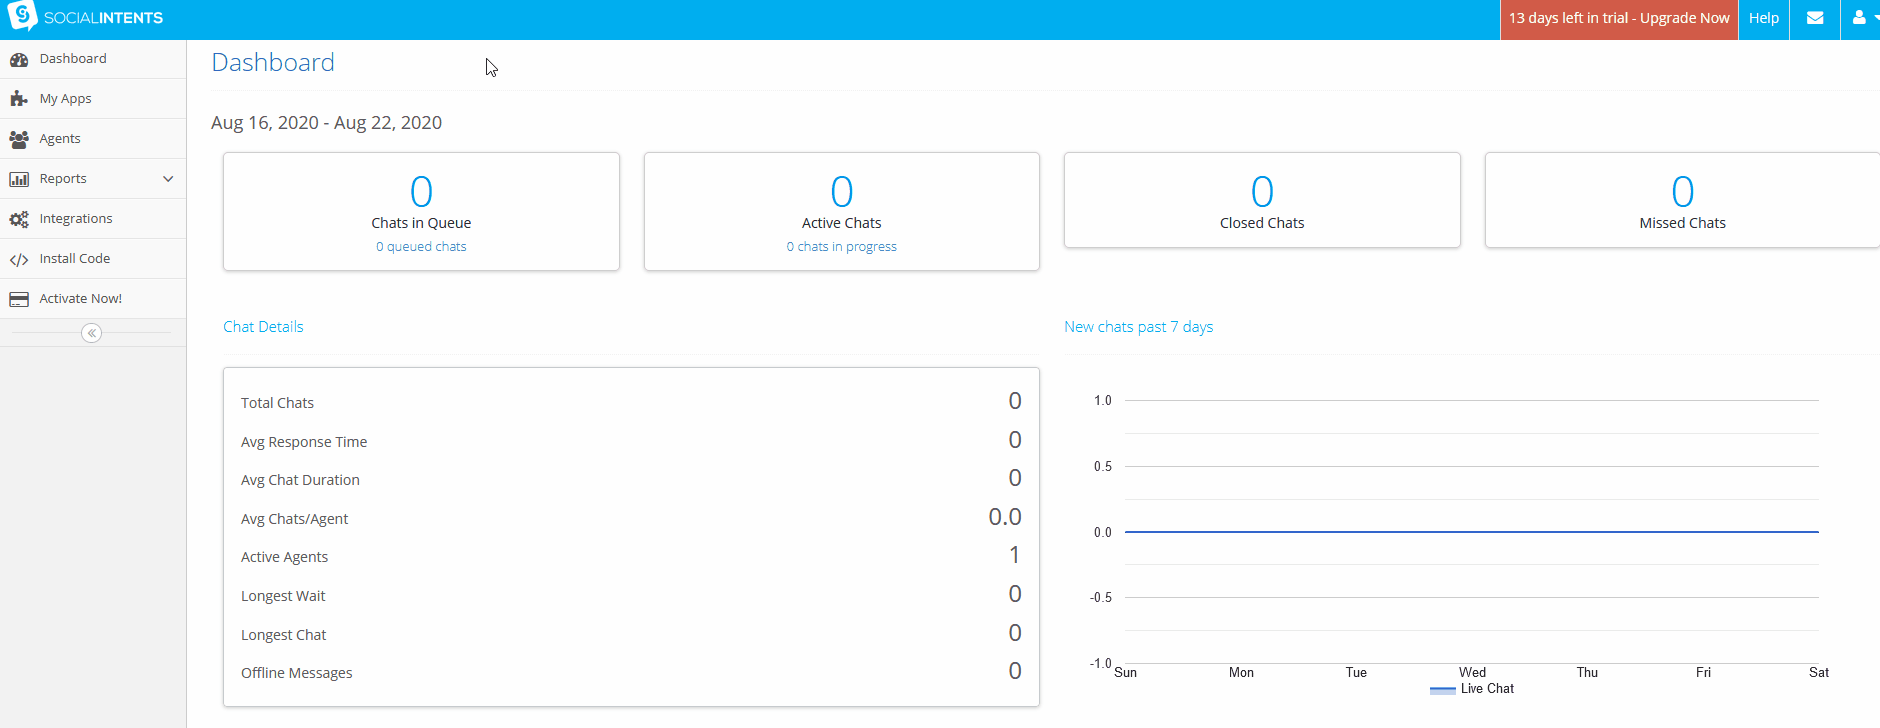This screenshot has height=728, width=1880.
Task: Click the Dashboard gauge icon in sidebar
Action: [19, 59]
